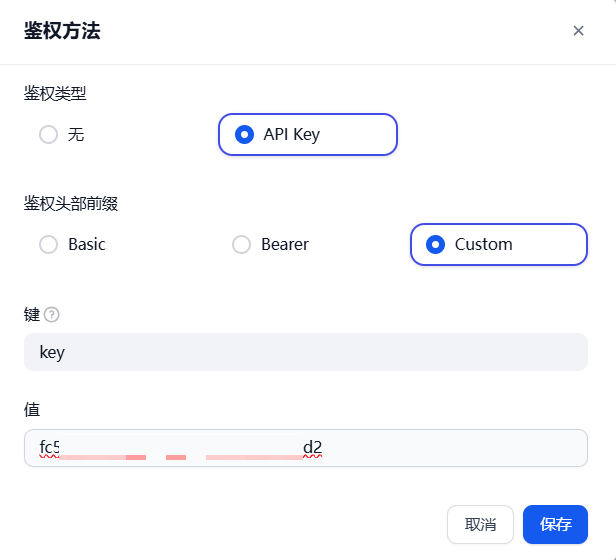Save settings with the 保存 button
The image size is (616, 560).
click(x=555, y=524)
